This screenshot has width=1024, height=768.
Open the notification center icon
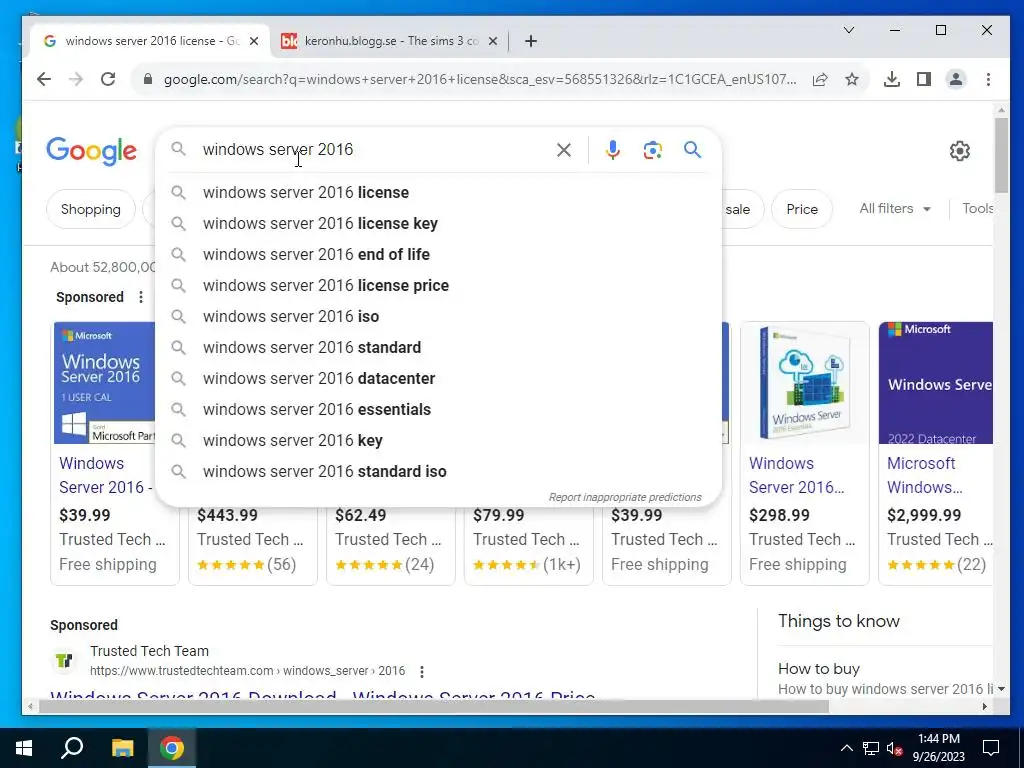coord(991,748)
